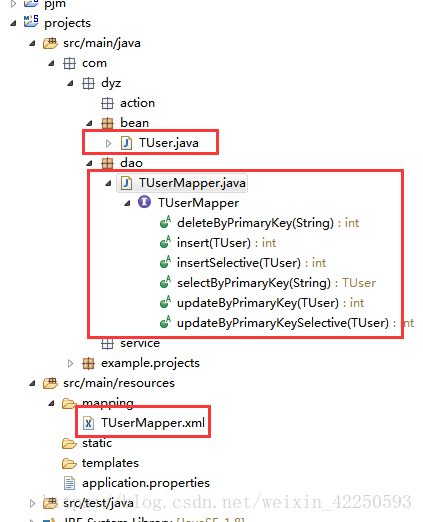Select insert(TUser) method text

tap(214, 243)
